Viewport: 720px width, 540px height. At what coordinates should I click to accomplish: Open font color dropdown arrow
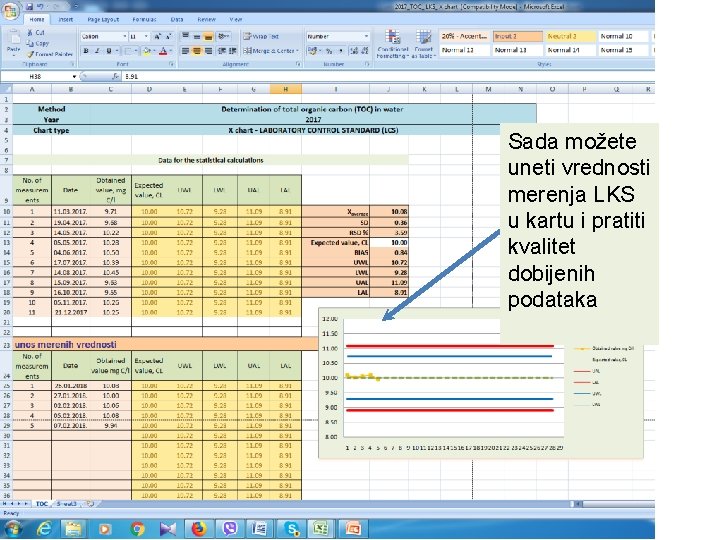pyautogui.click(x=170, y=51)
